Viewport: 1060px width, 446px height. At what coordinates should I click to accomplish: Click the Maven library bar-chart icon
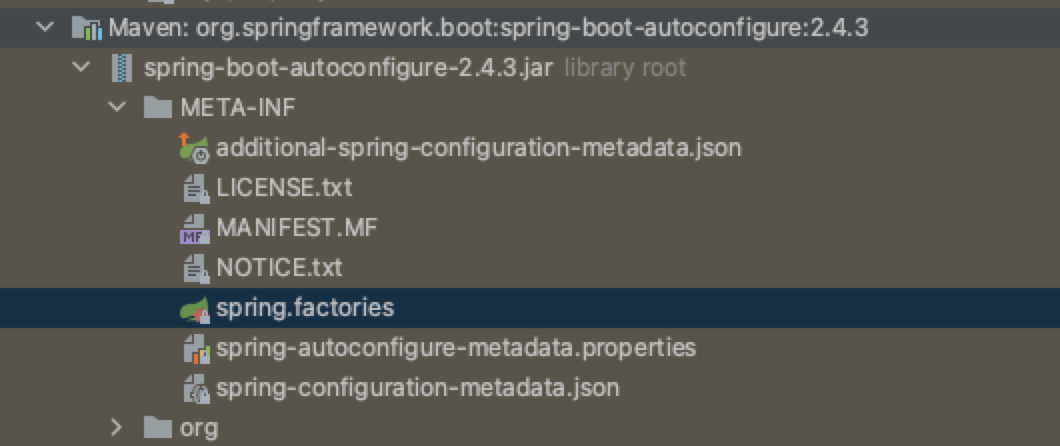(87, 28)
